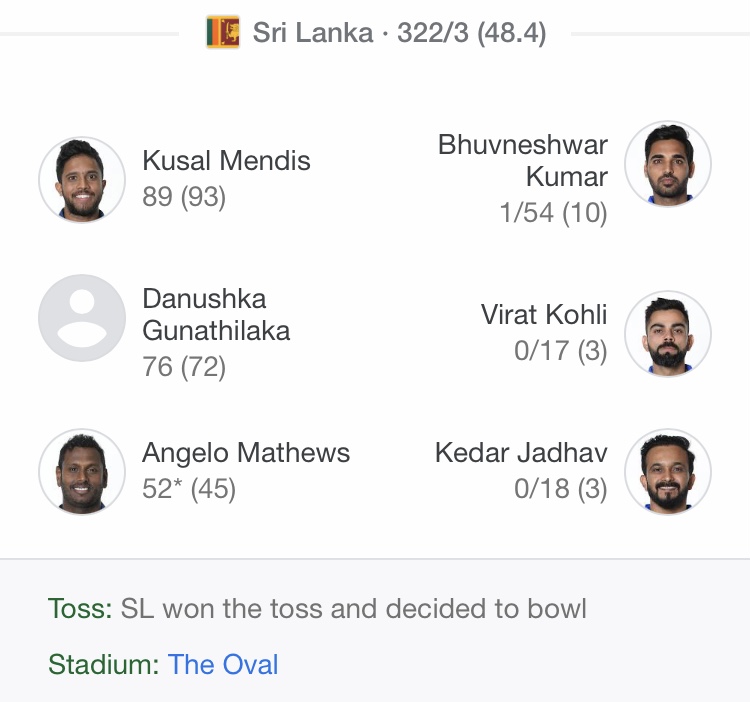Open Angelo Mathews player photo
The width and height of the screenshot is (750, 702).
coord(82,472)
